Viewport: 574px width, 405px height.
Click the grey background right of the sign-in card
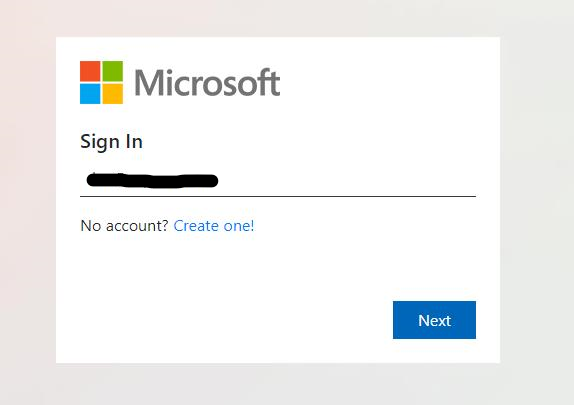[537, 201]
